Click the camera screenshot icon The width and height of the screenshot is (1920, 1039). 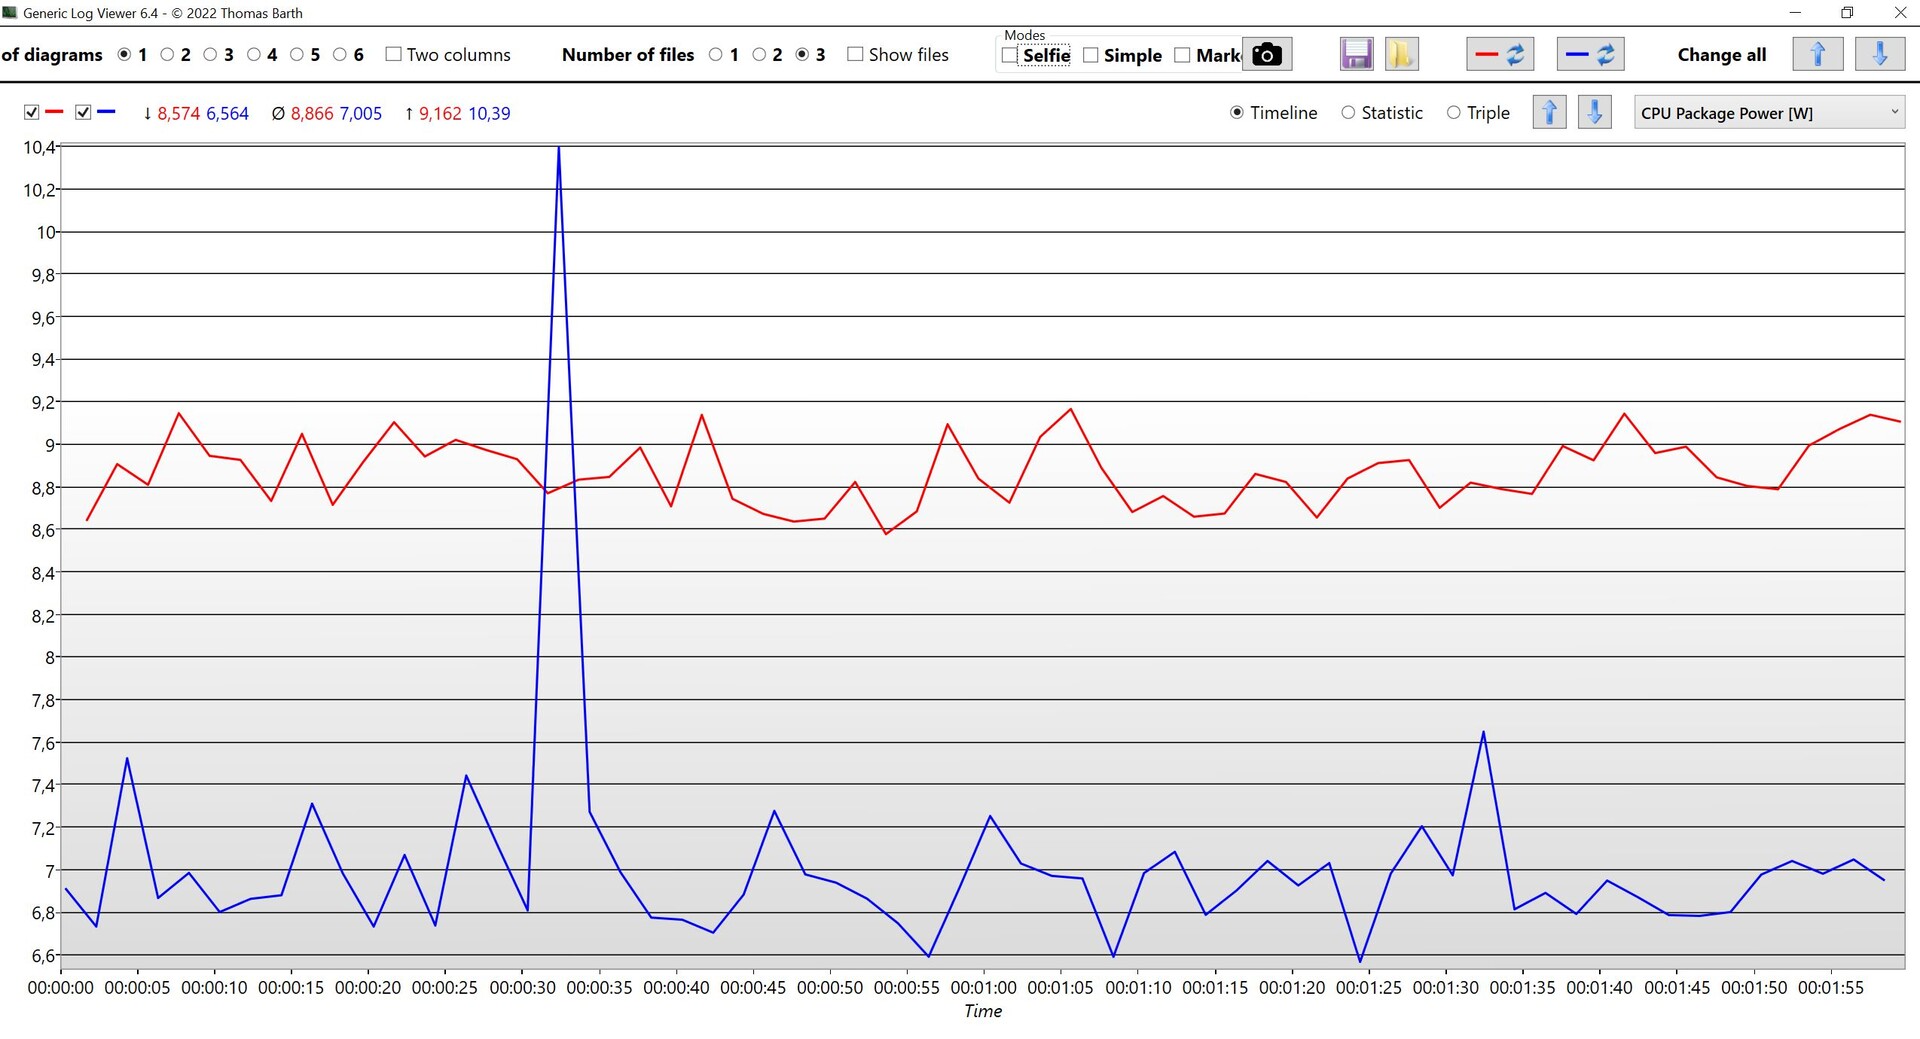tap(1267, 55)
